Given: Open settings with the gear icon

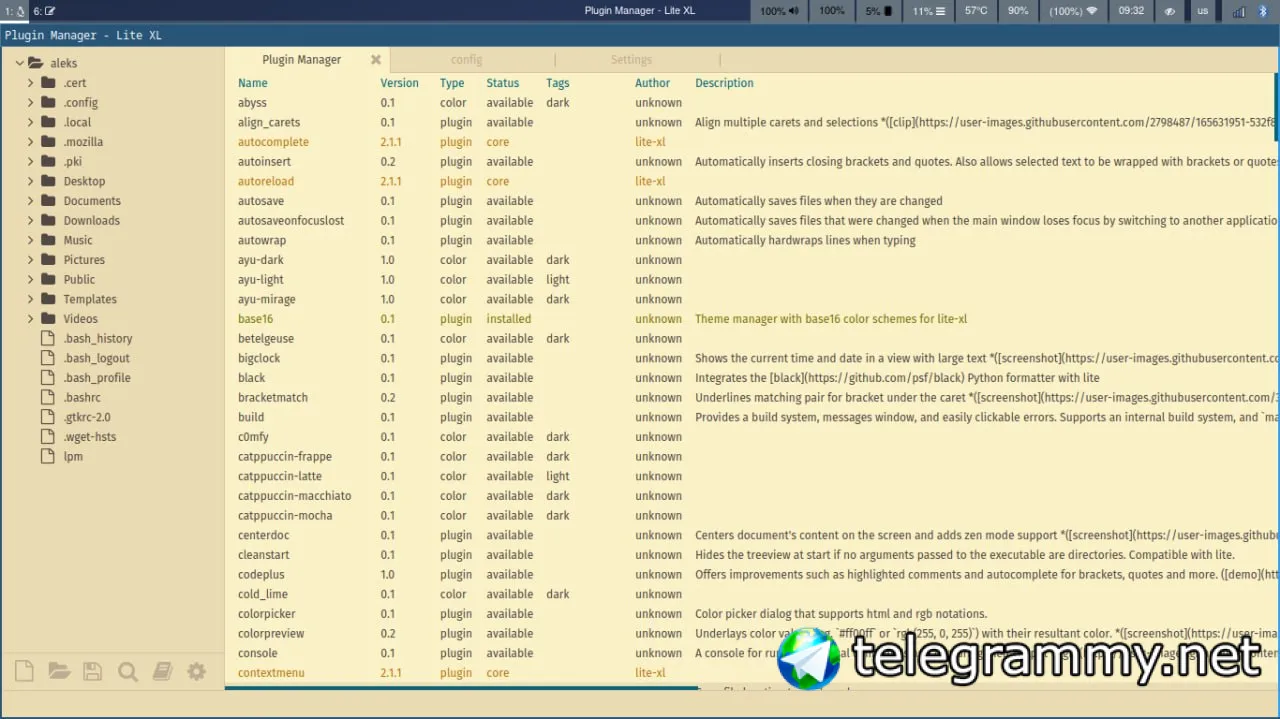Looking at the screenshot, I should click(197, 672).
